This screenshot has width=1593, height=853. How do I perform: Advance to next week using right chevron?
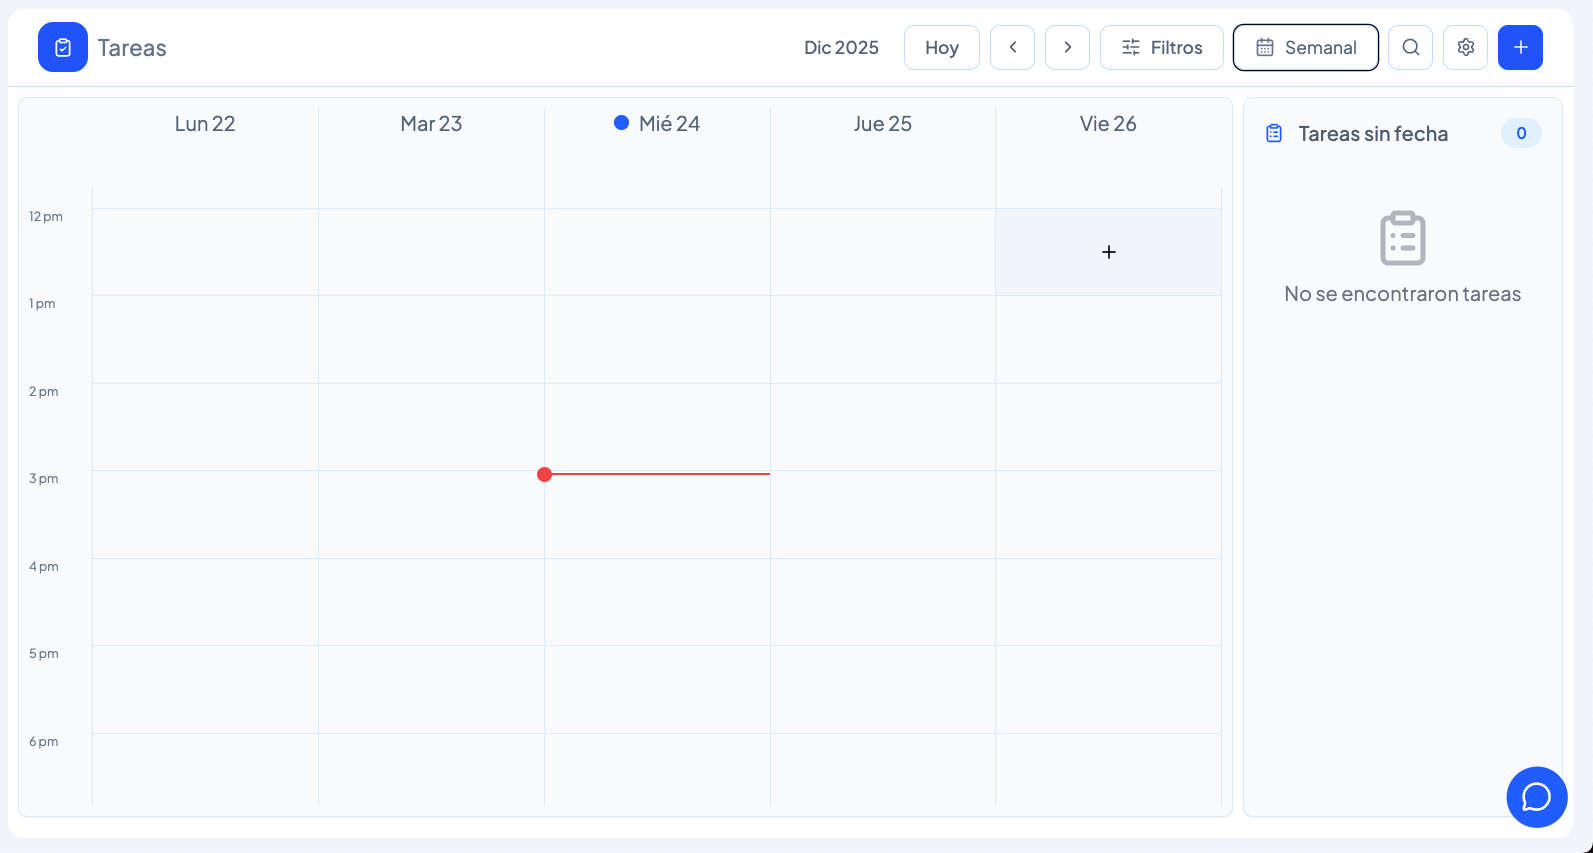pos(1067,47)
